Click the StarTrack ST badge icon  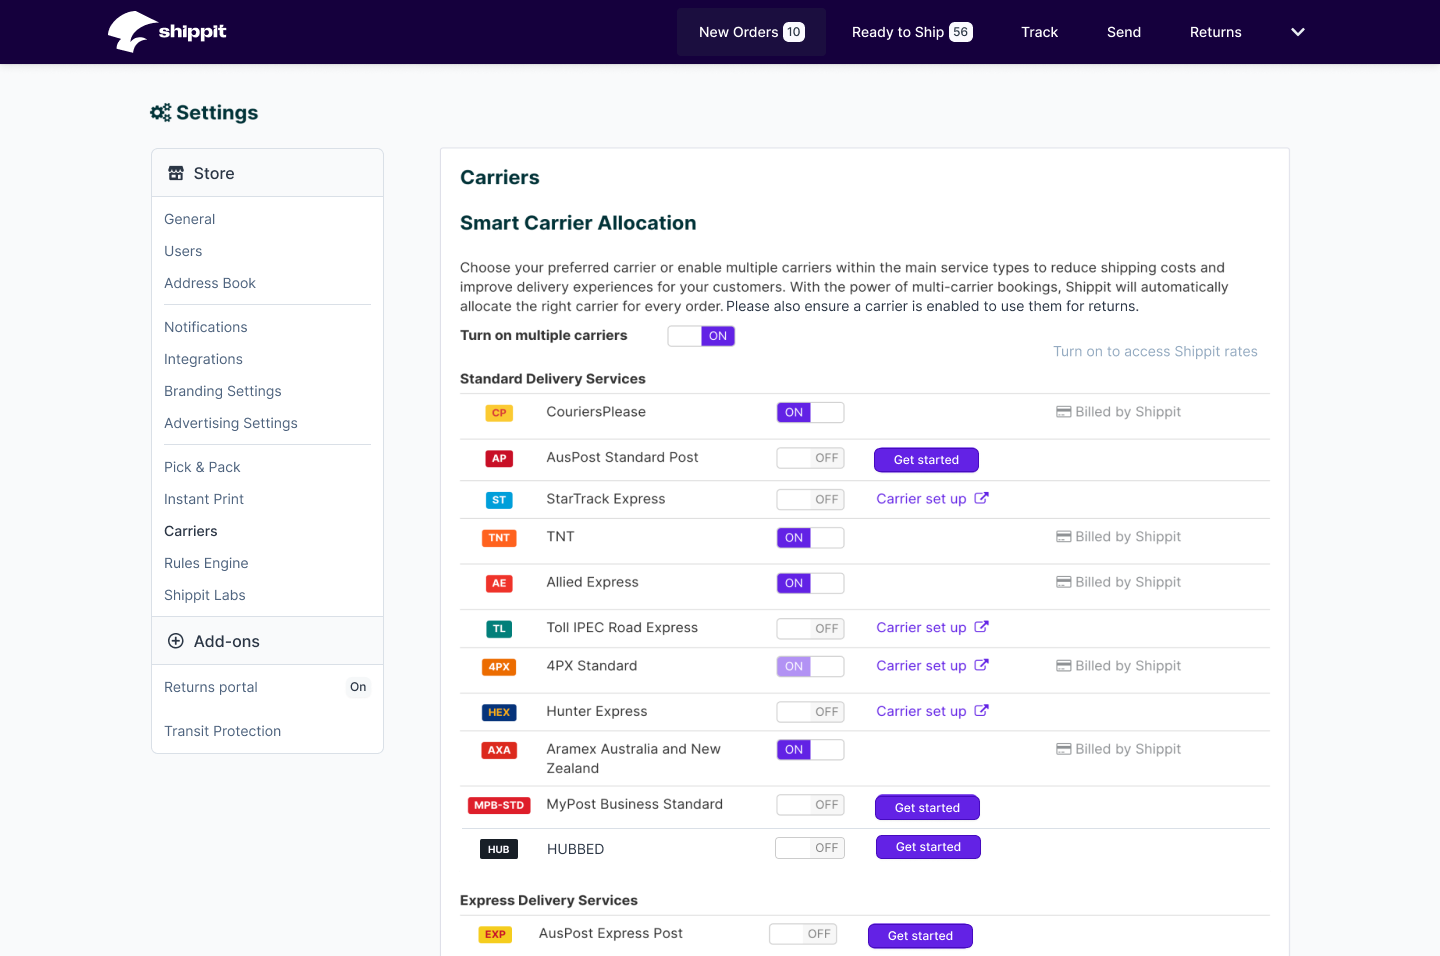coord(499,500)
